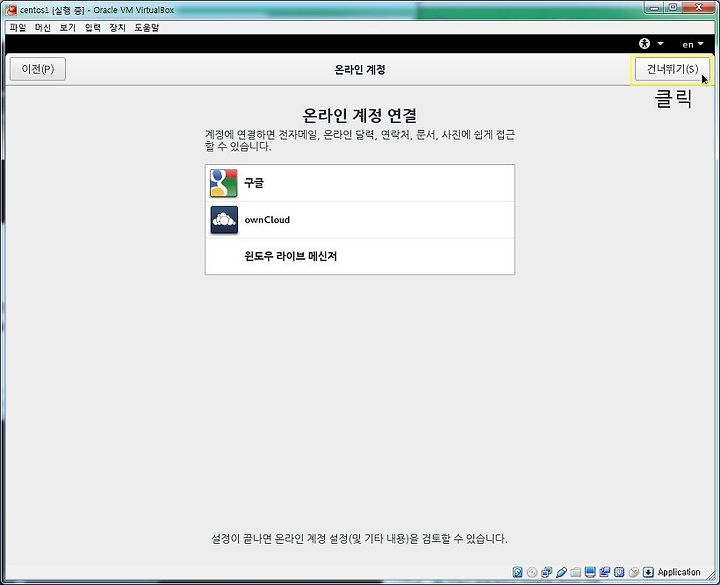Click the host key arrow icon
The height and width of the screenshot is (585, 720).
pos(648,572)
